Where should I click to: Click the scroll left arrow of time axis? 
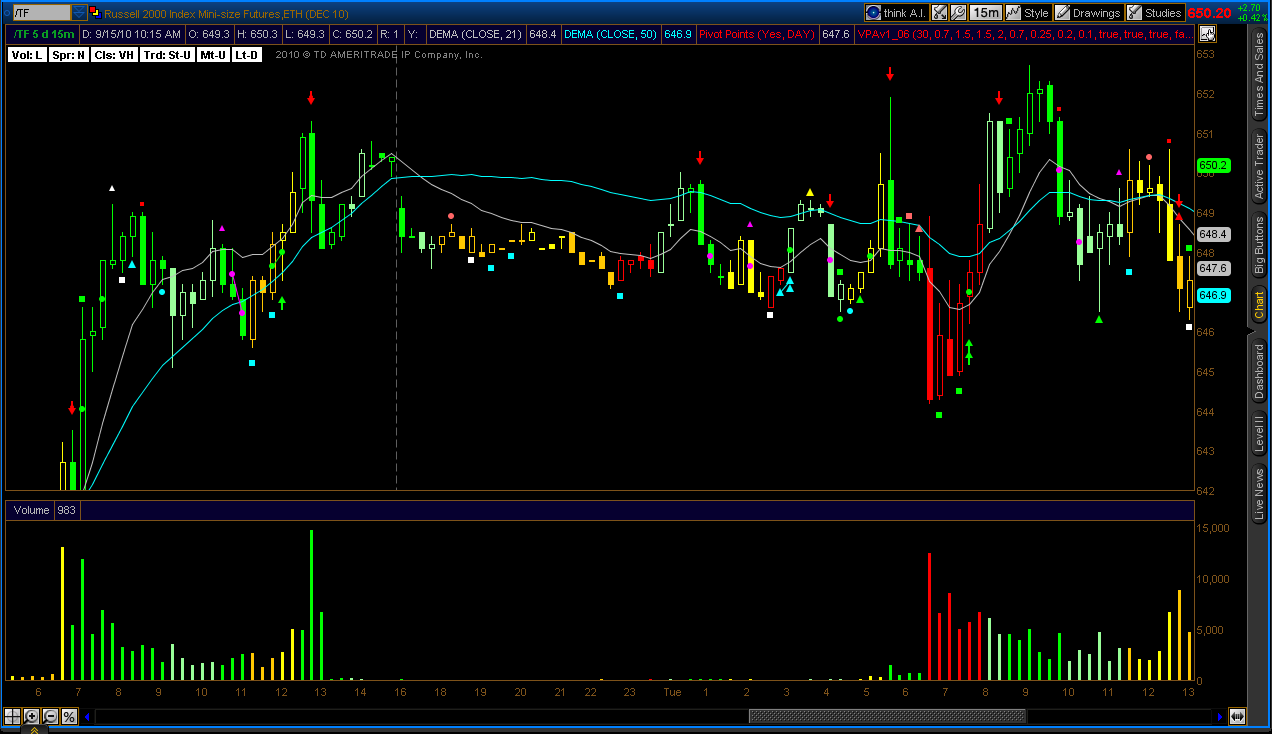[88, 716]
